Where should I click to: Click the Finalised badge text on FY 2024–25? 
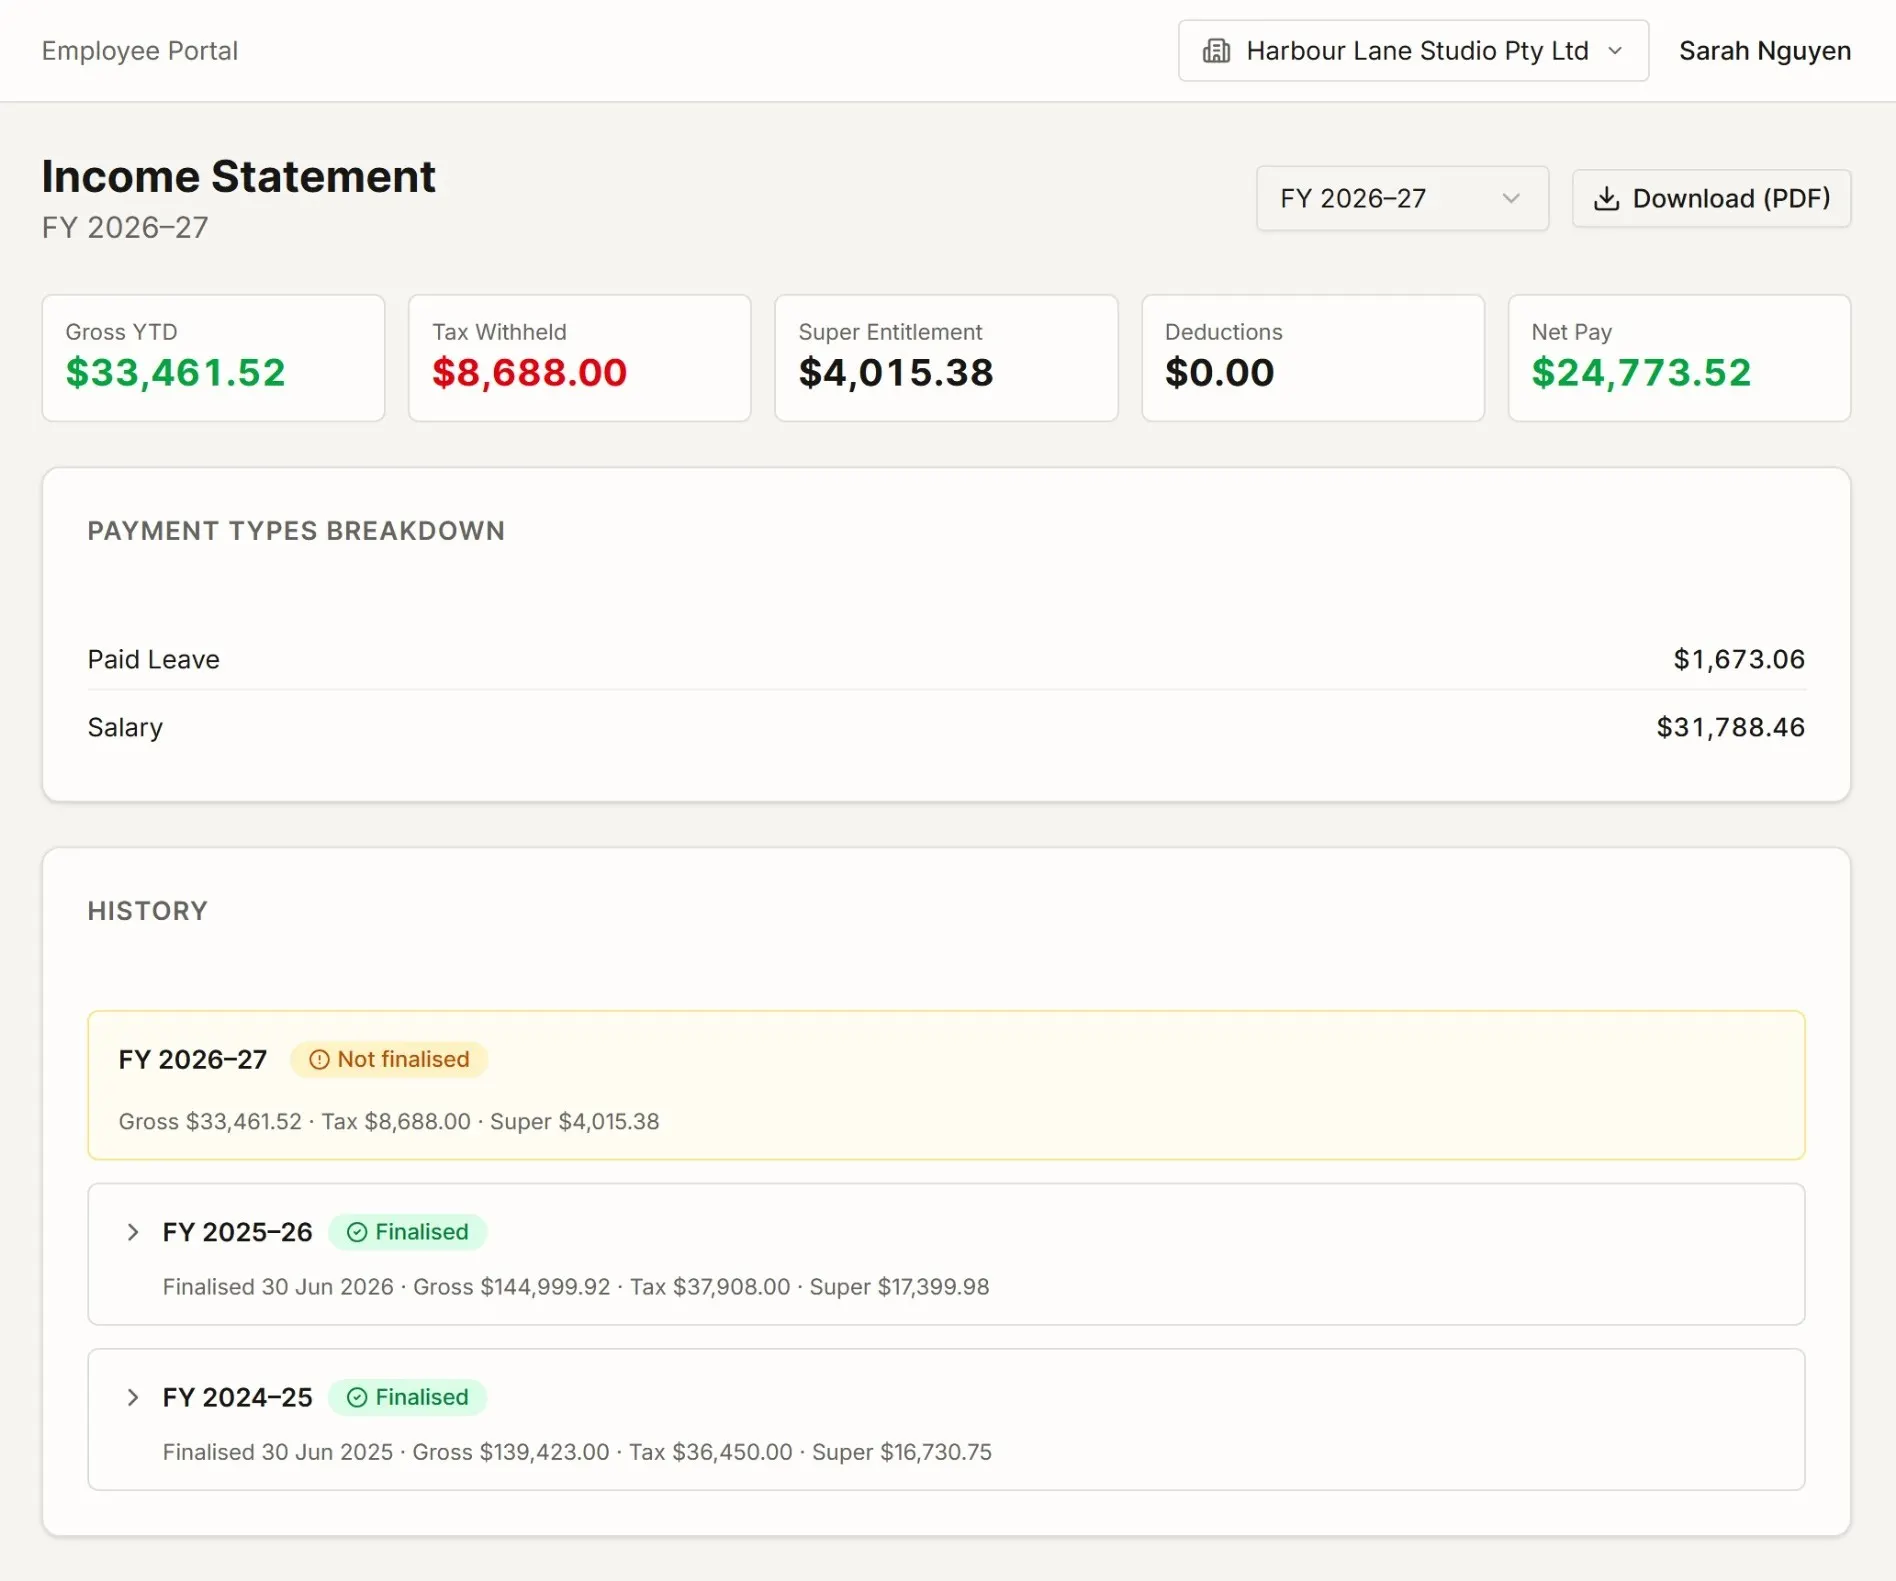click(x=422, y=1397)
